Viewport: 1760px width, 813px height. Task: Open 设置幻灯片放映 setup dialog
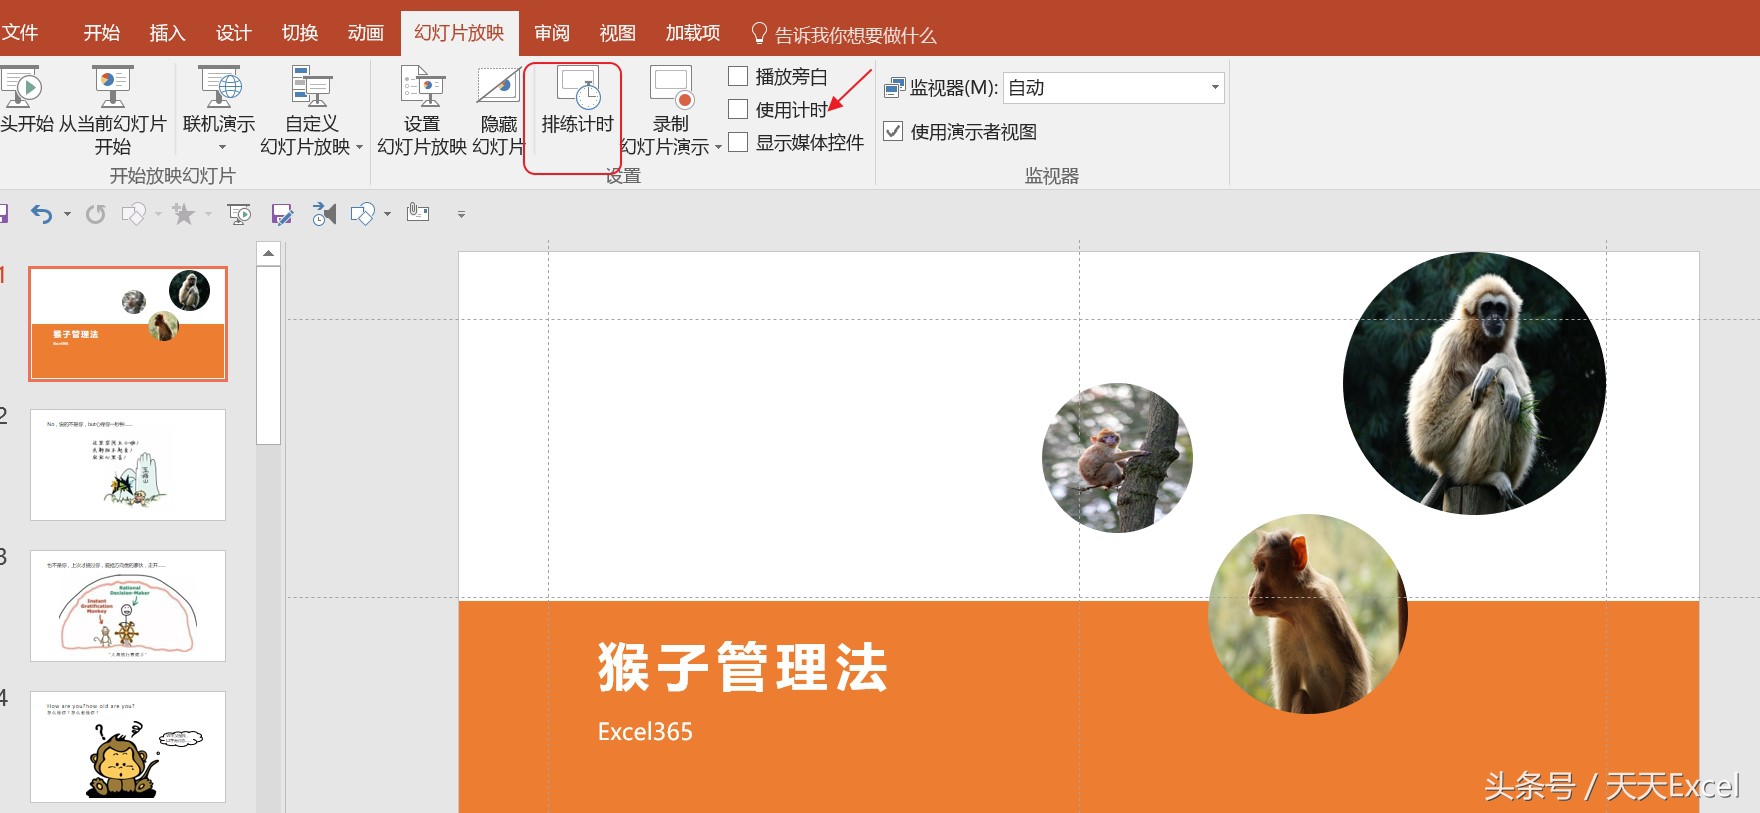422,108
